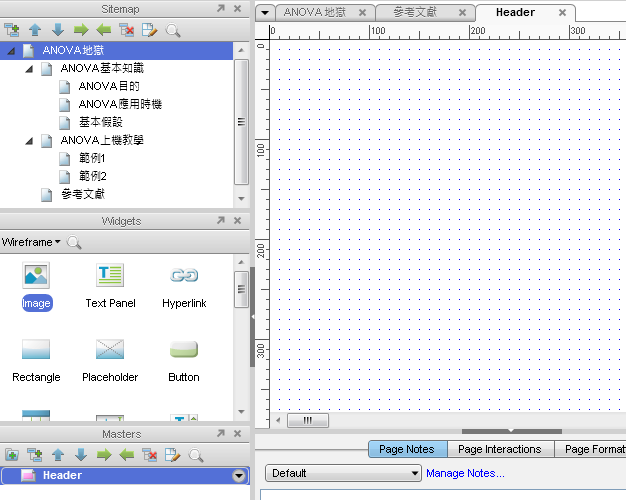Collapse the ANOVA基本知識 tree node
The height and width of the screenshot is (500, 626).
29,69
